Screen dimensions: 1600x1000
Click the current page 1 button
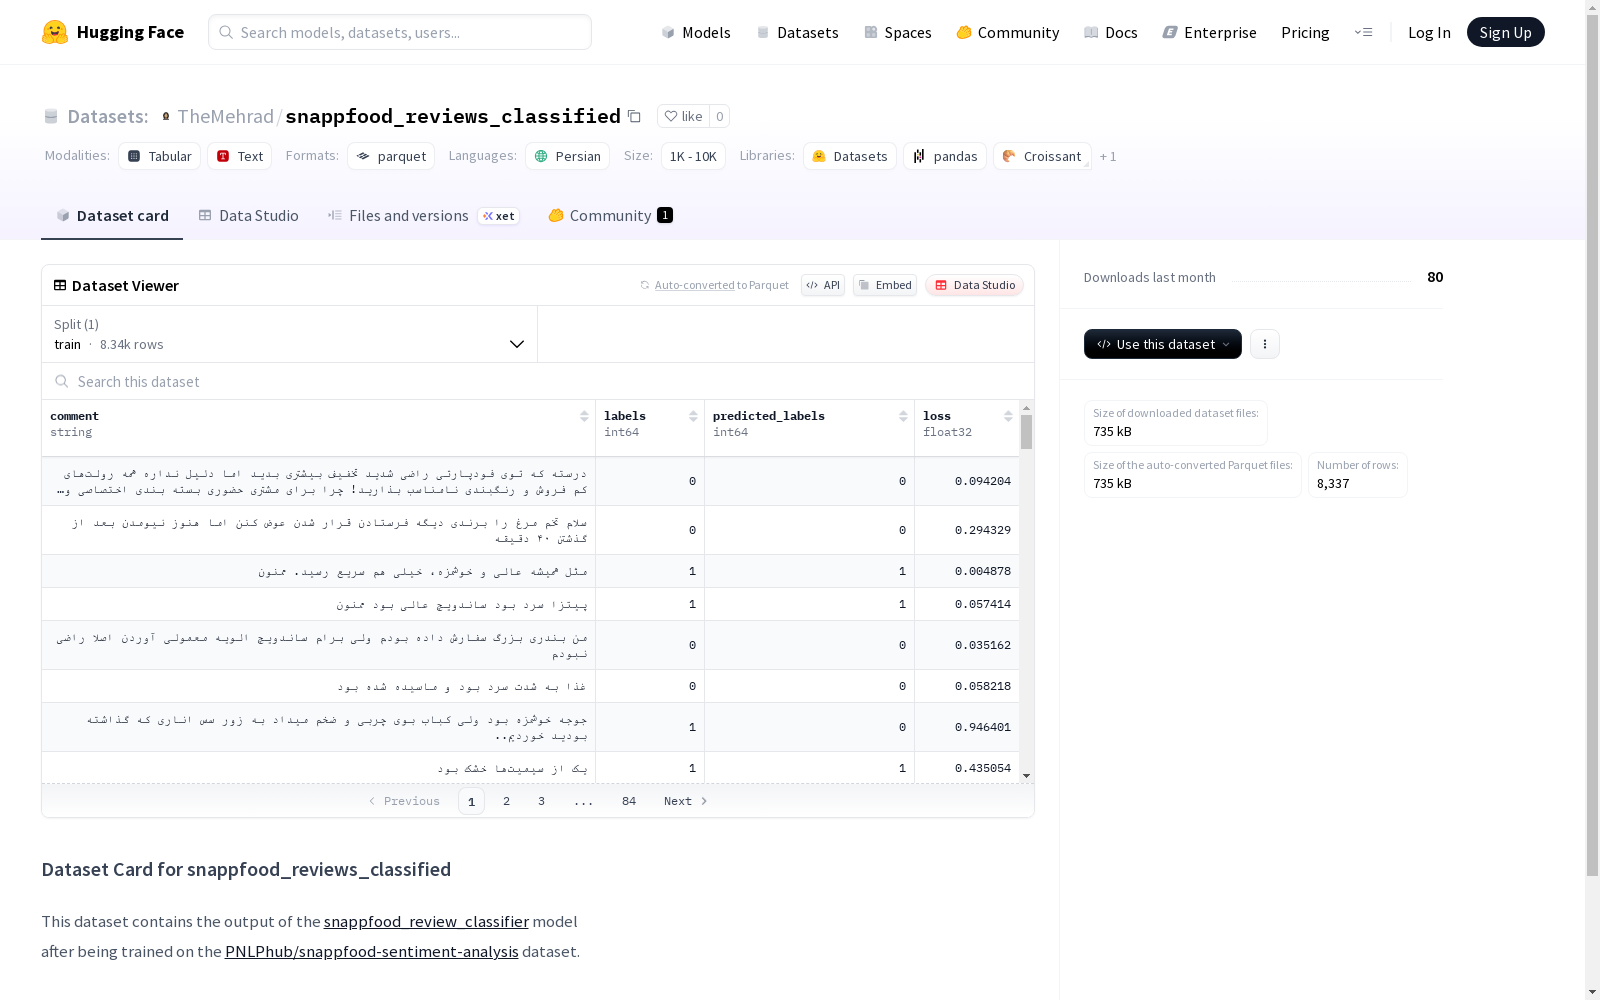click(471, 801)
